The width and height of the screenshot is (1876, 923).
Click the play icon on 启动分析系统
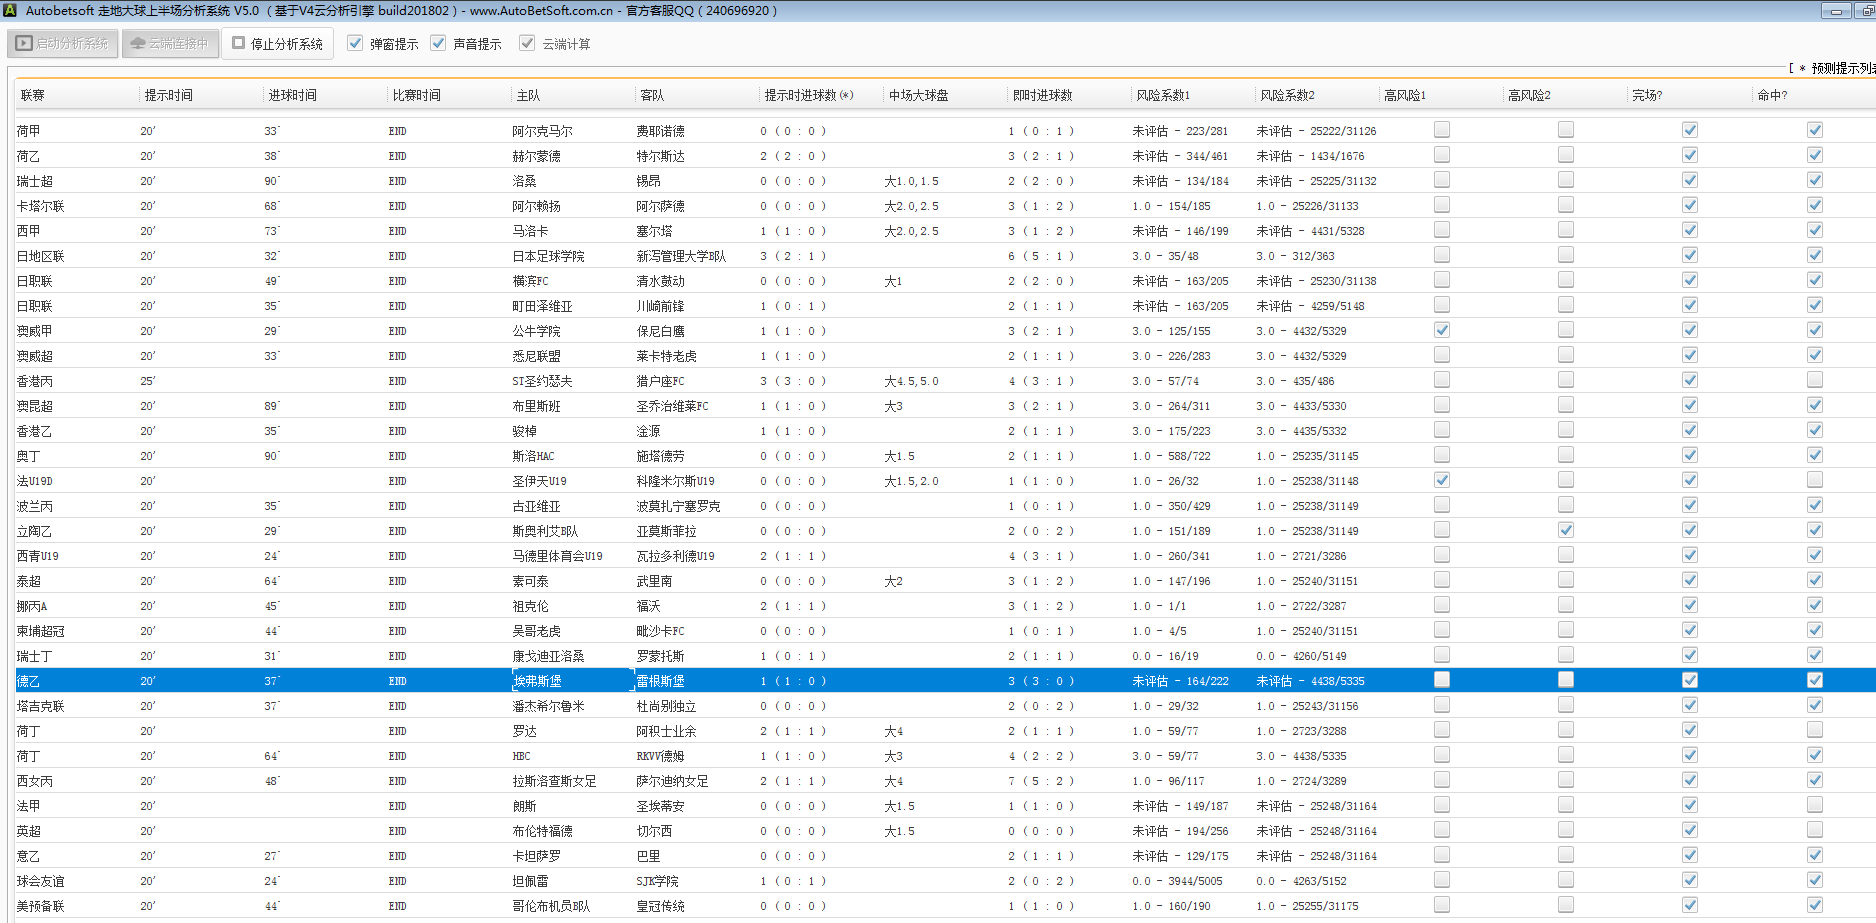click(x=25, y=44)
